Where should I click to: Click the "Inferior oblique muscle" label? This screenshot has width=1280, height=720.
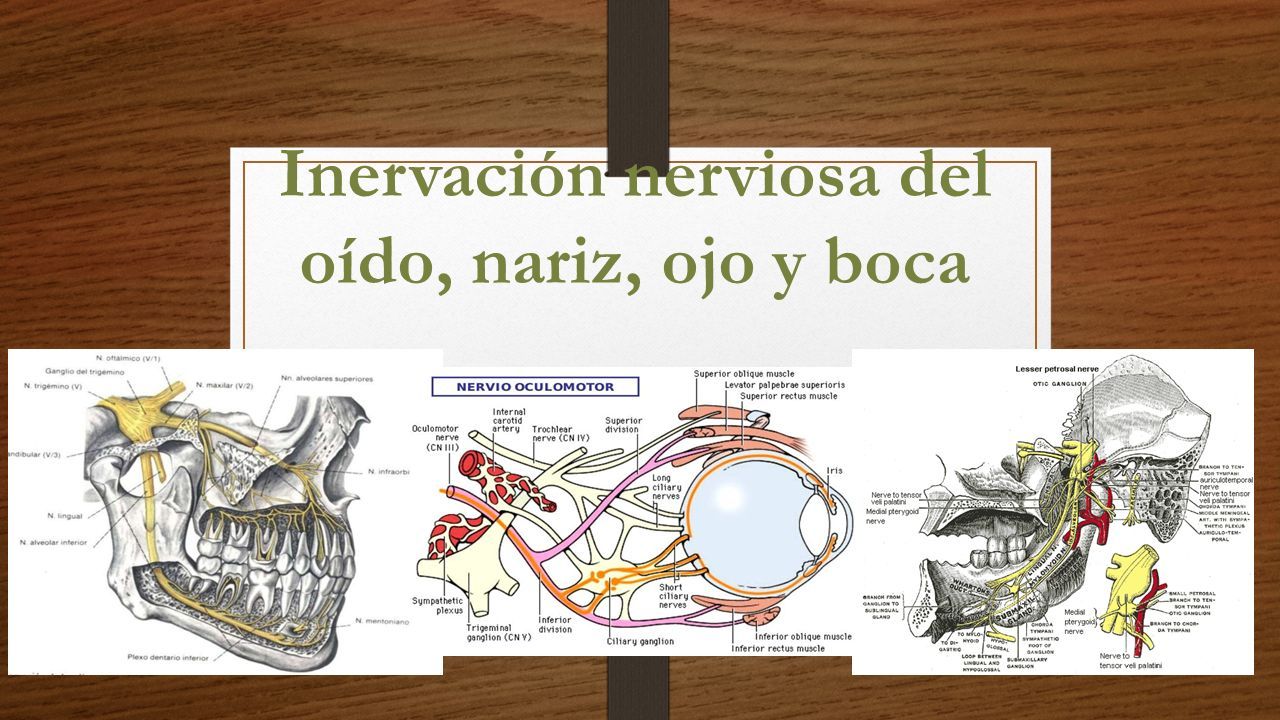pyautogui.click(x=803, y=636)
